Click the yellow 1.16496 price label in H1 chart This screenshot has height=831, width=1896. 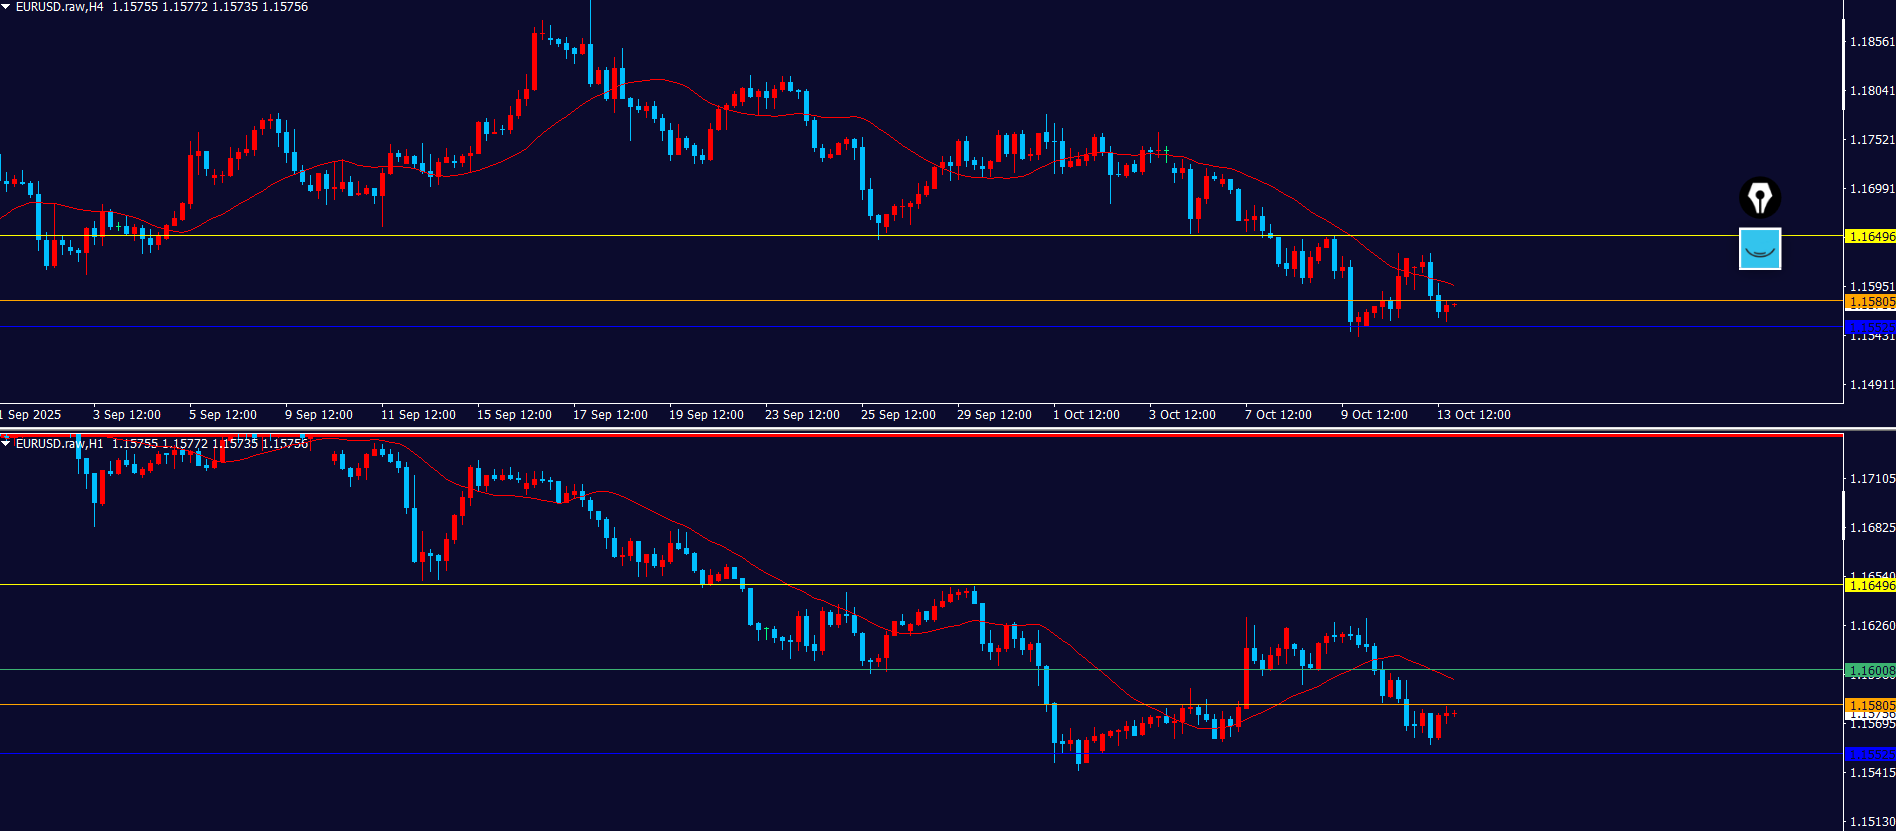(x=1869, y=585)
